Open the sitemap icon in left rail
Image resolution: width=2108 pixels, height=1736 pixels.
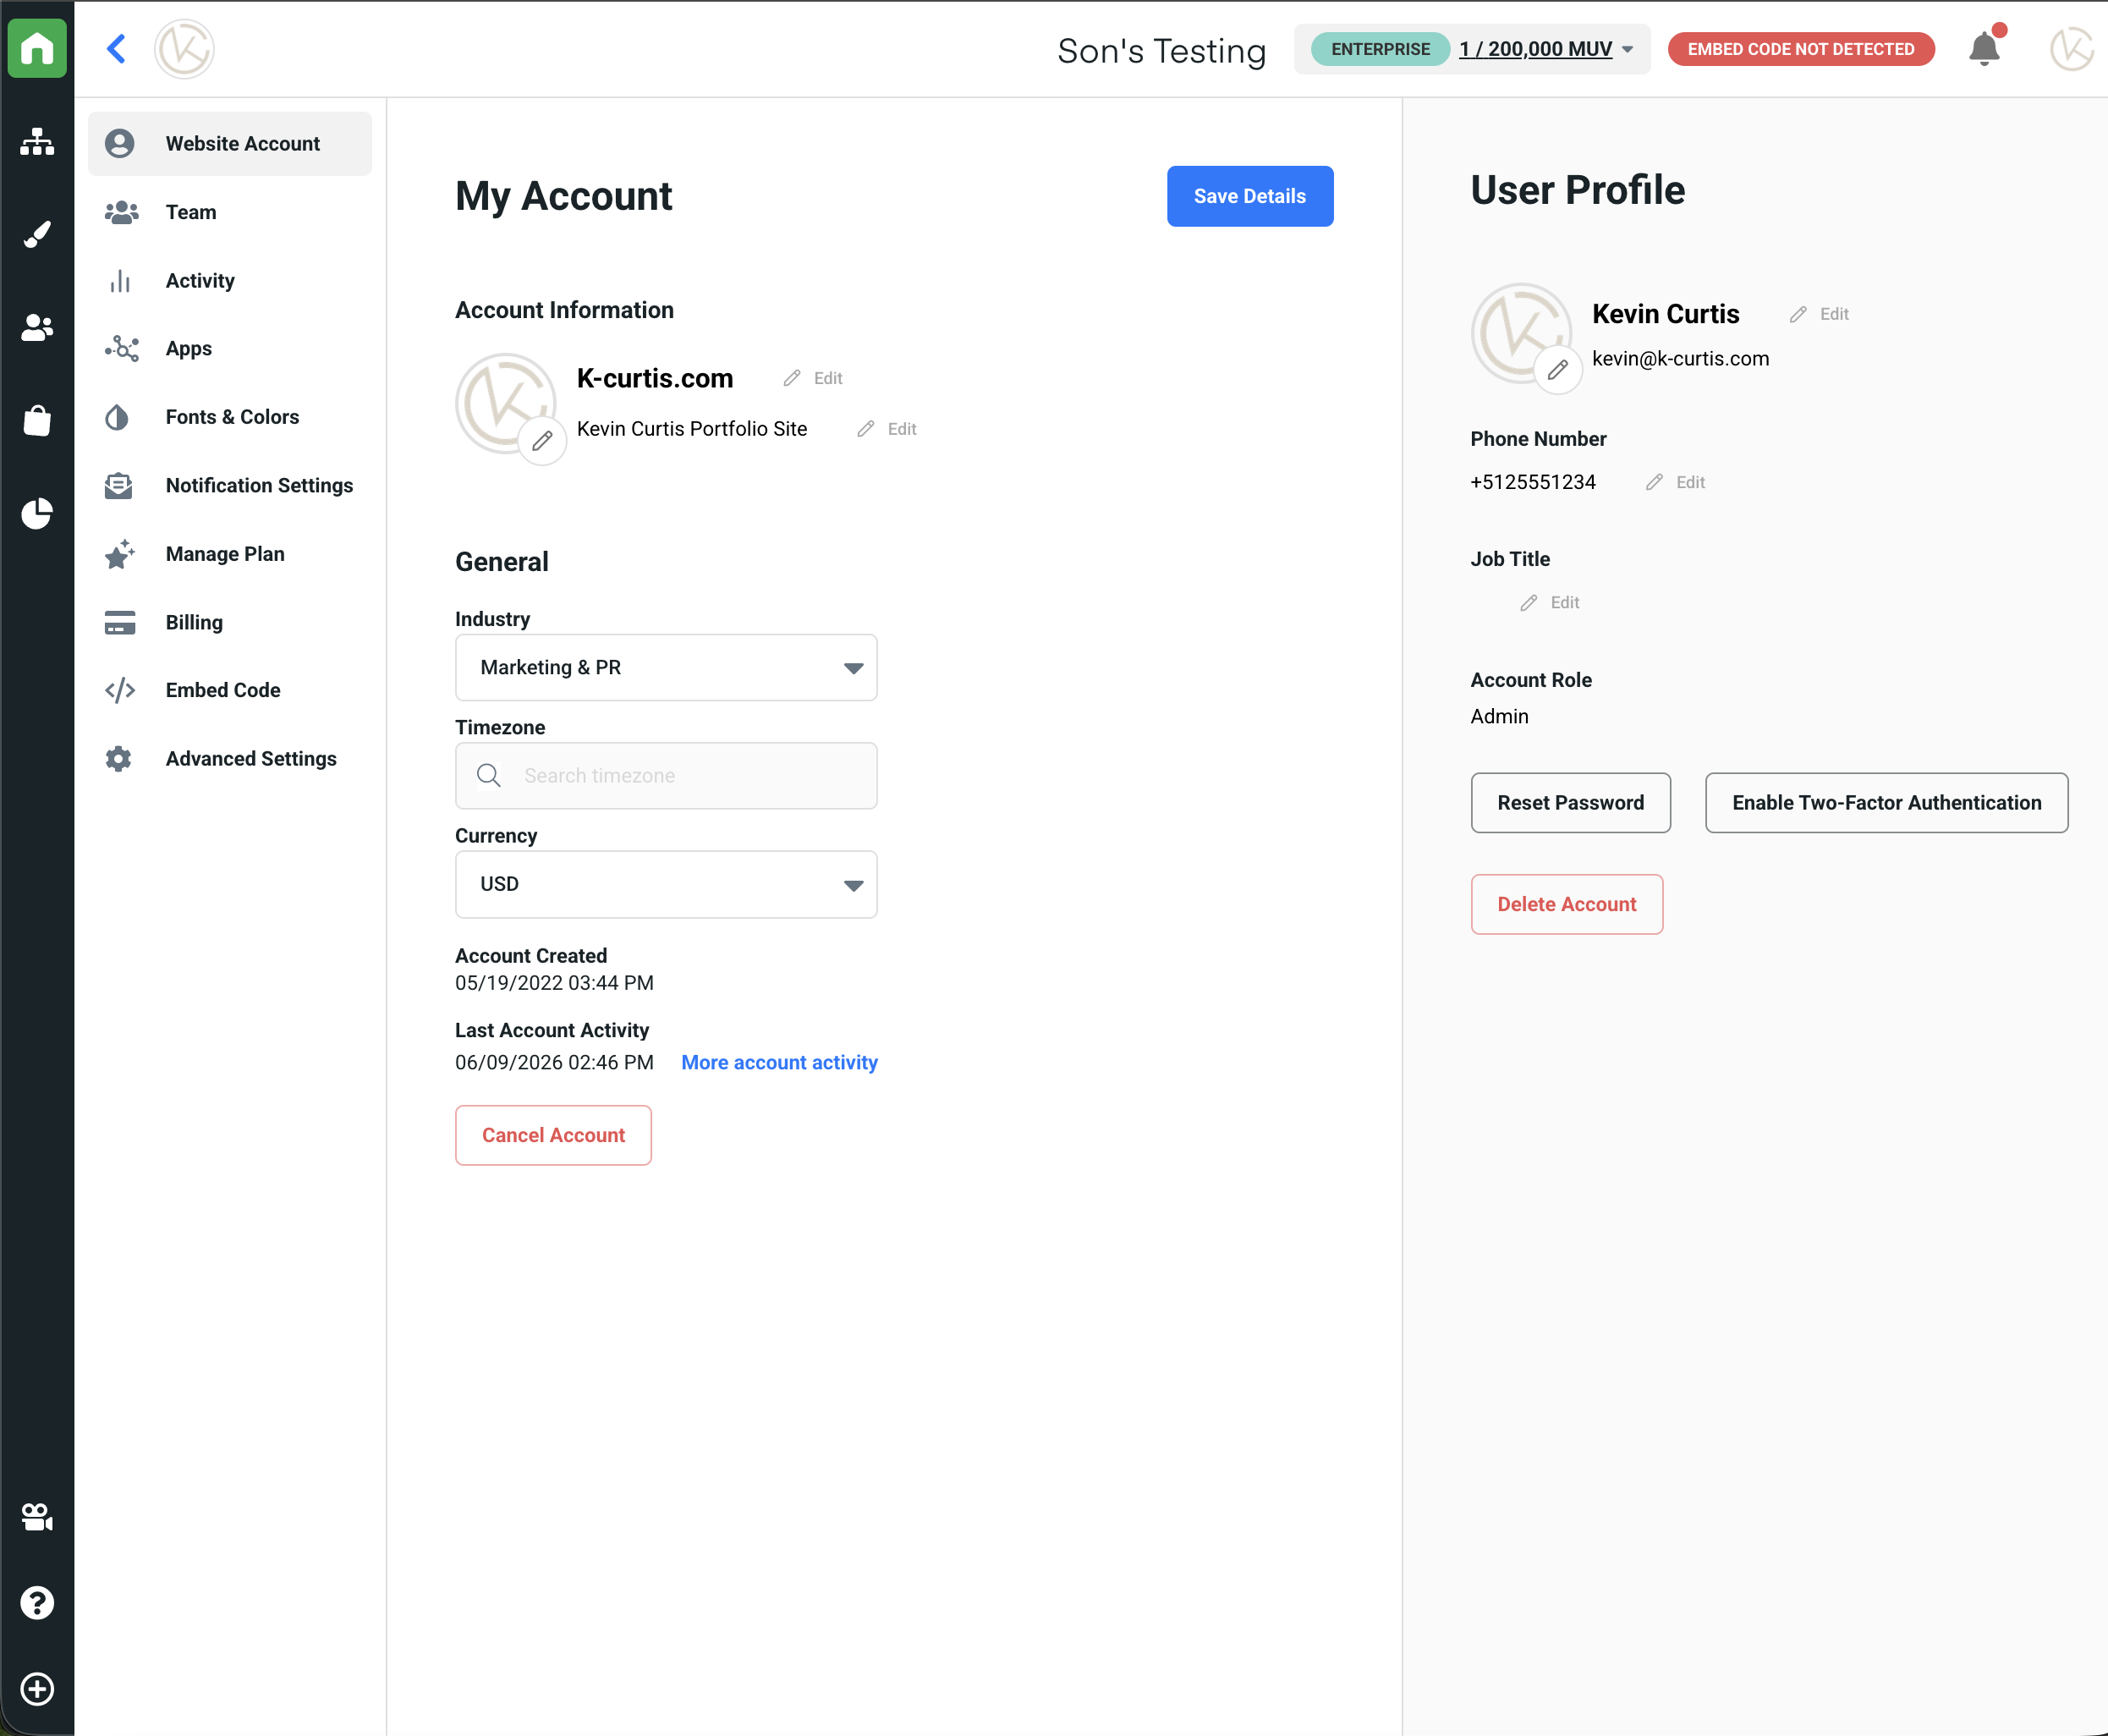(x=37, y=142)
